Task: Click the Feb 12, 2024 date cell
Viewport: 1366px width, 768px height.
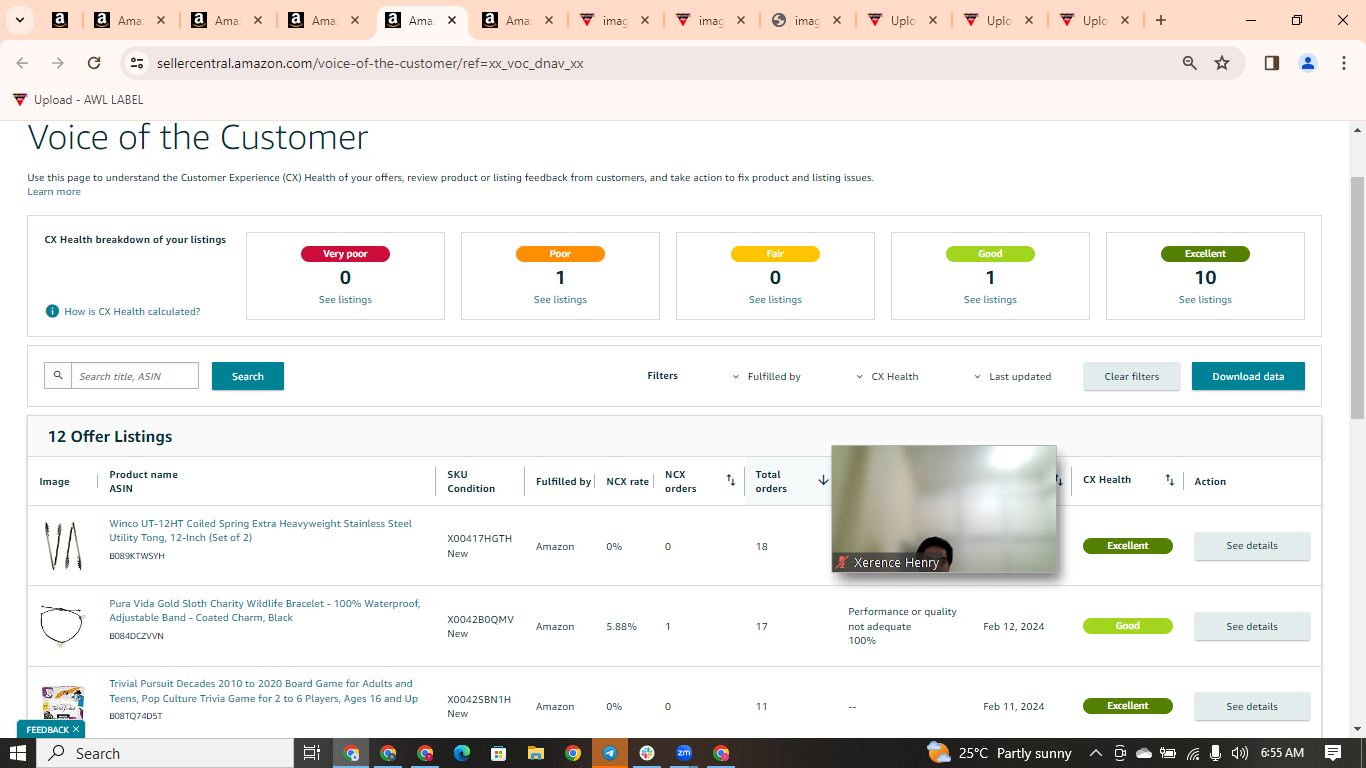Action: pyautogui.click(x=1013, y=627)
